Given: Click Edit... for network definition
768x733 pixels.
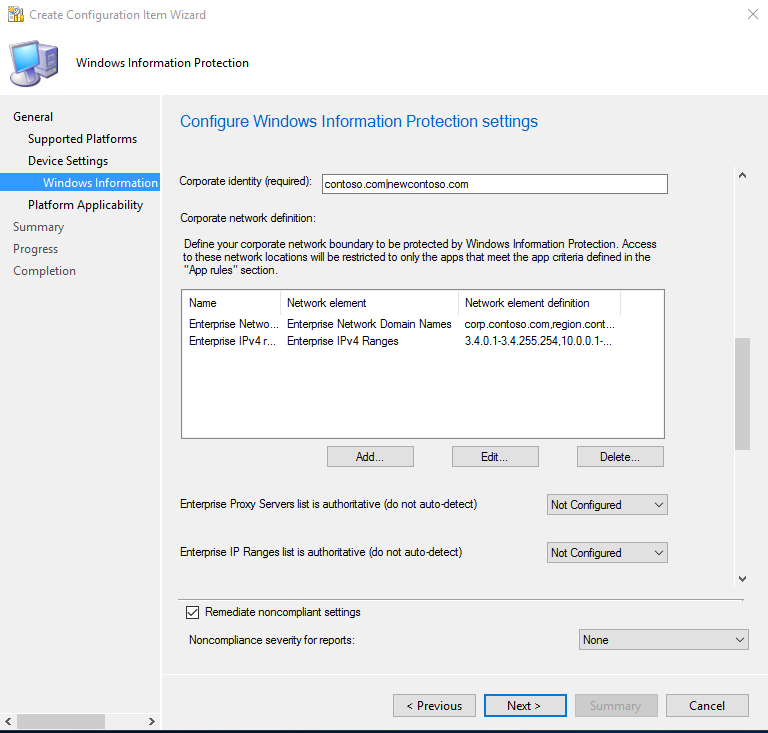Looking at the screenshot, I should [495, 456].
